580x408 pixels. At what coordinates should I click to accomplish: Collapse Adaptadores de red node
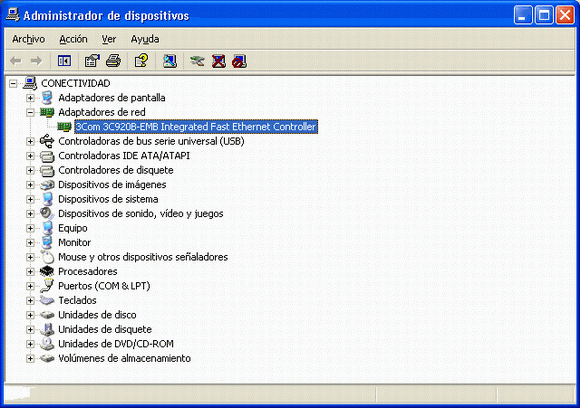tap(30, 112)
